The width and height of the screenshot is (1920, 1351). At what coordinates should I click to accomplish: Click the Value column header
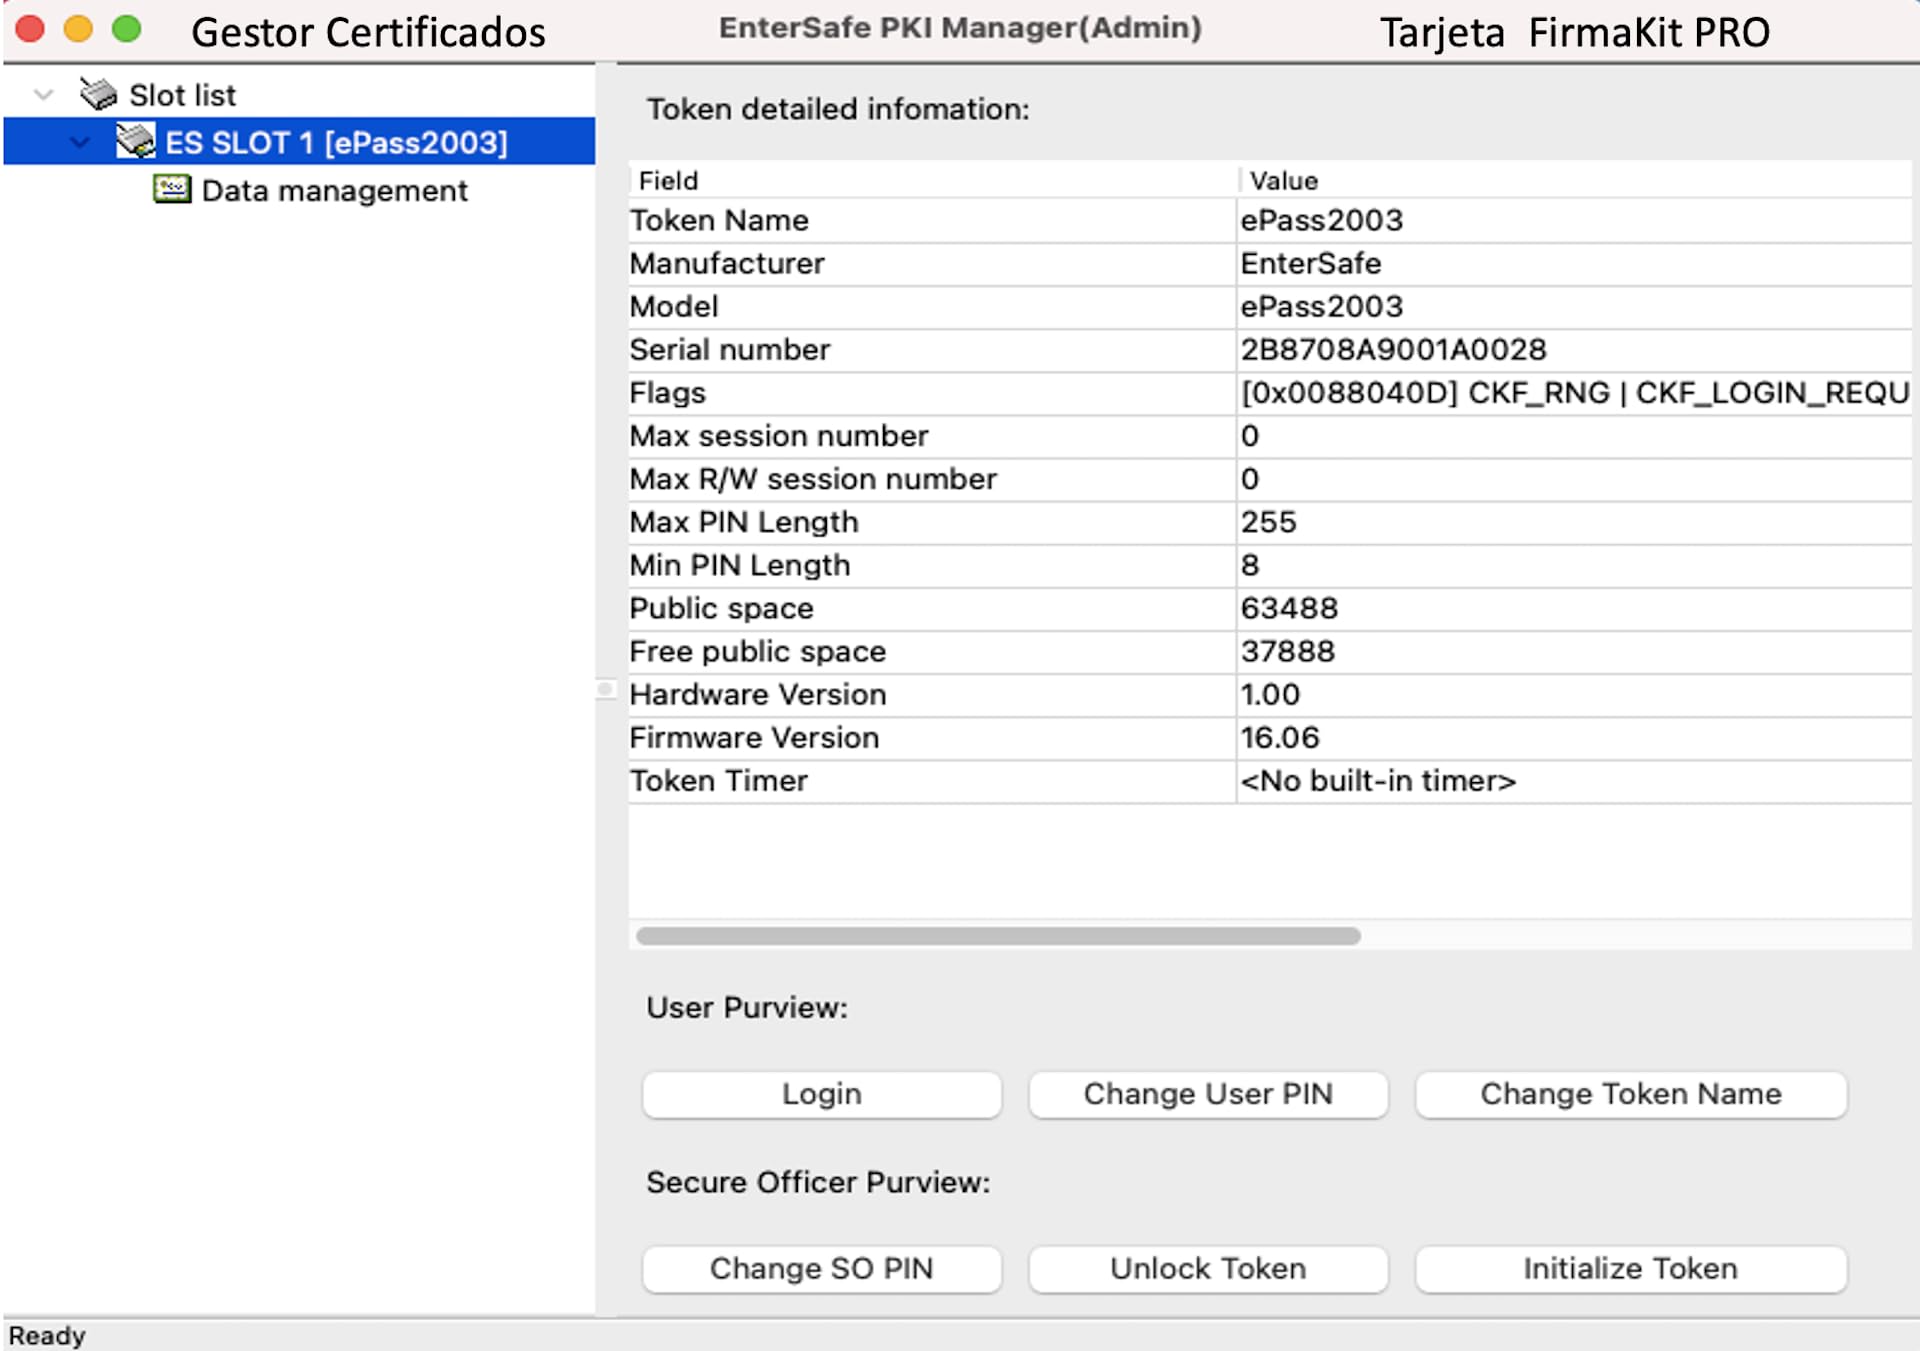click(1575, 180)
